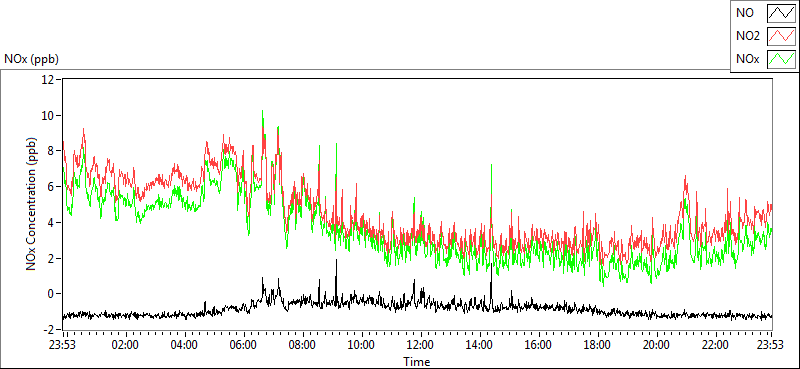The height and width of the screenshot is (369, 800).
Task: Click the NOx Concentration (ppb) axis label
Action: click(x=32, y=203)
